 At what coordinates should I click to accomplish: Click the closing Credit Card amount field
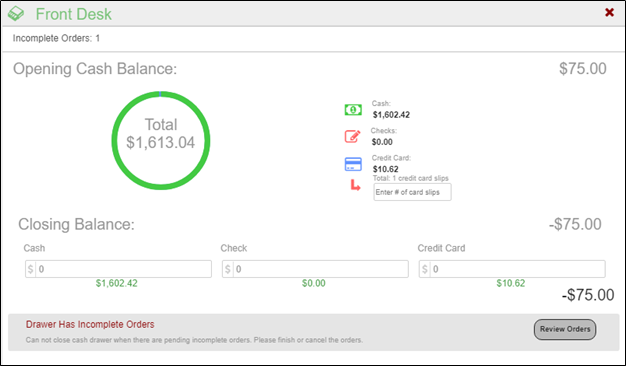pyautogui.click(x=512, y=269)
